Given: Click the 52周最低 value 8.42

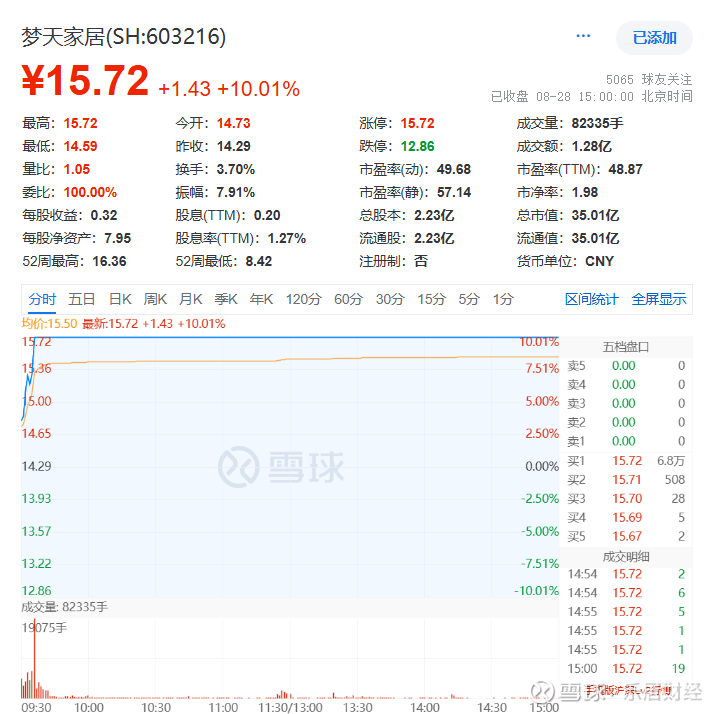Looking at the screenshot, I should [259, 262].
